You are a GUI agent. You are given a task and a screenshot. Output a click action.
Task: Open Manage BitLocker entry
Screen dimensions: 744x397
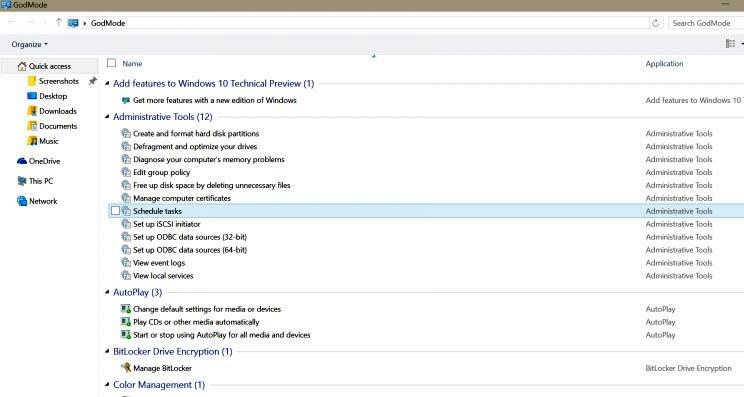pos(162,368)
